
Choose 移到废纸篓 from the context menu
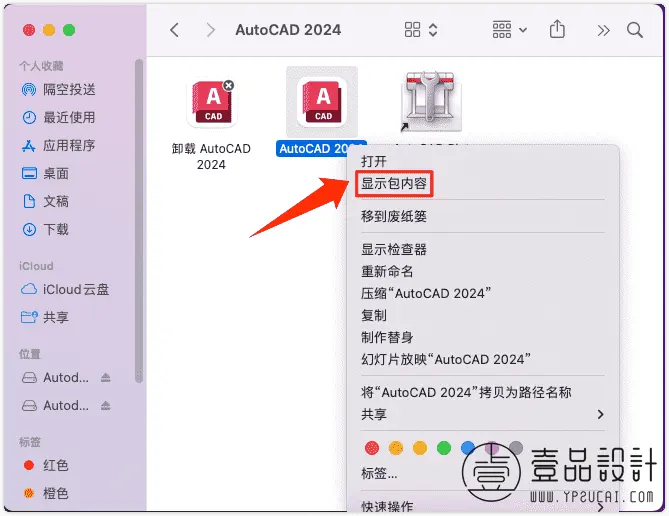point(394,216)
